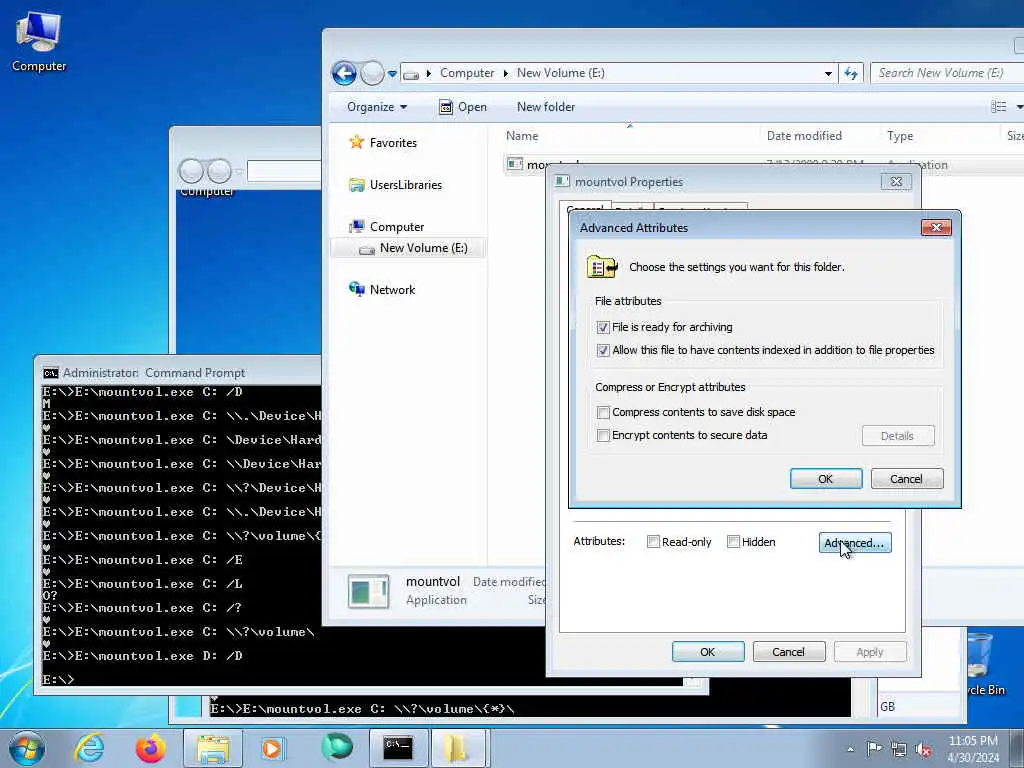Expand address bar history dropdown
The width and height of the screenshot is (1024, 768).
(x=828, y=73)
